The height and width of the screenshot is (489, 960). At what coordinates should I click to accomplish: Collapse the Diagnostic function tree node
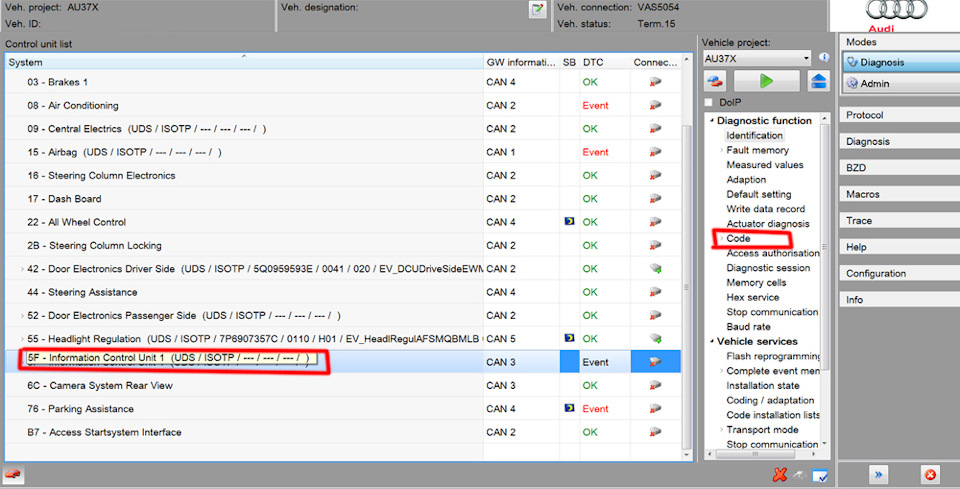pyautogui.click(x=711, y=121)
